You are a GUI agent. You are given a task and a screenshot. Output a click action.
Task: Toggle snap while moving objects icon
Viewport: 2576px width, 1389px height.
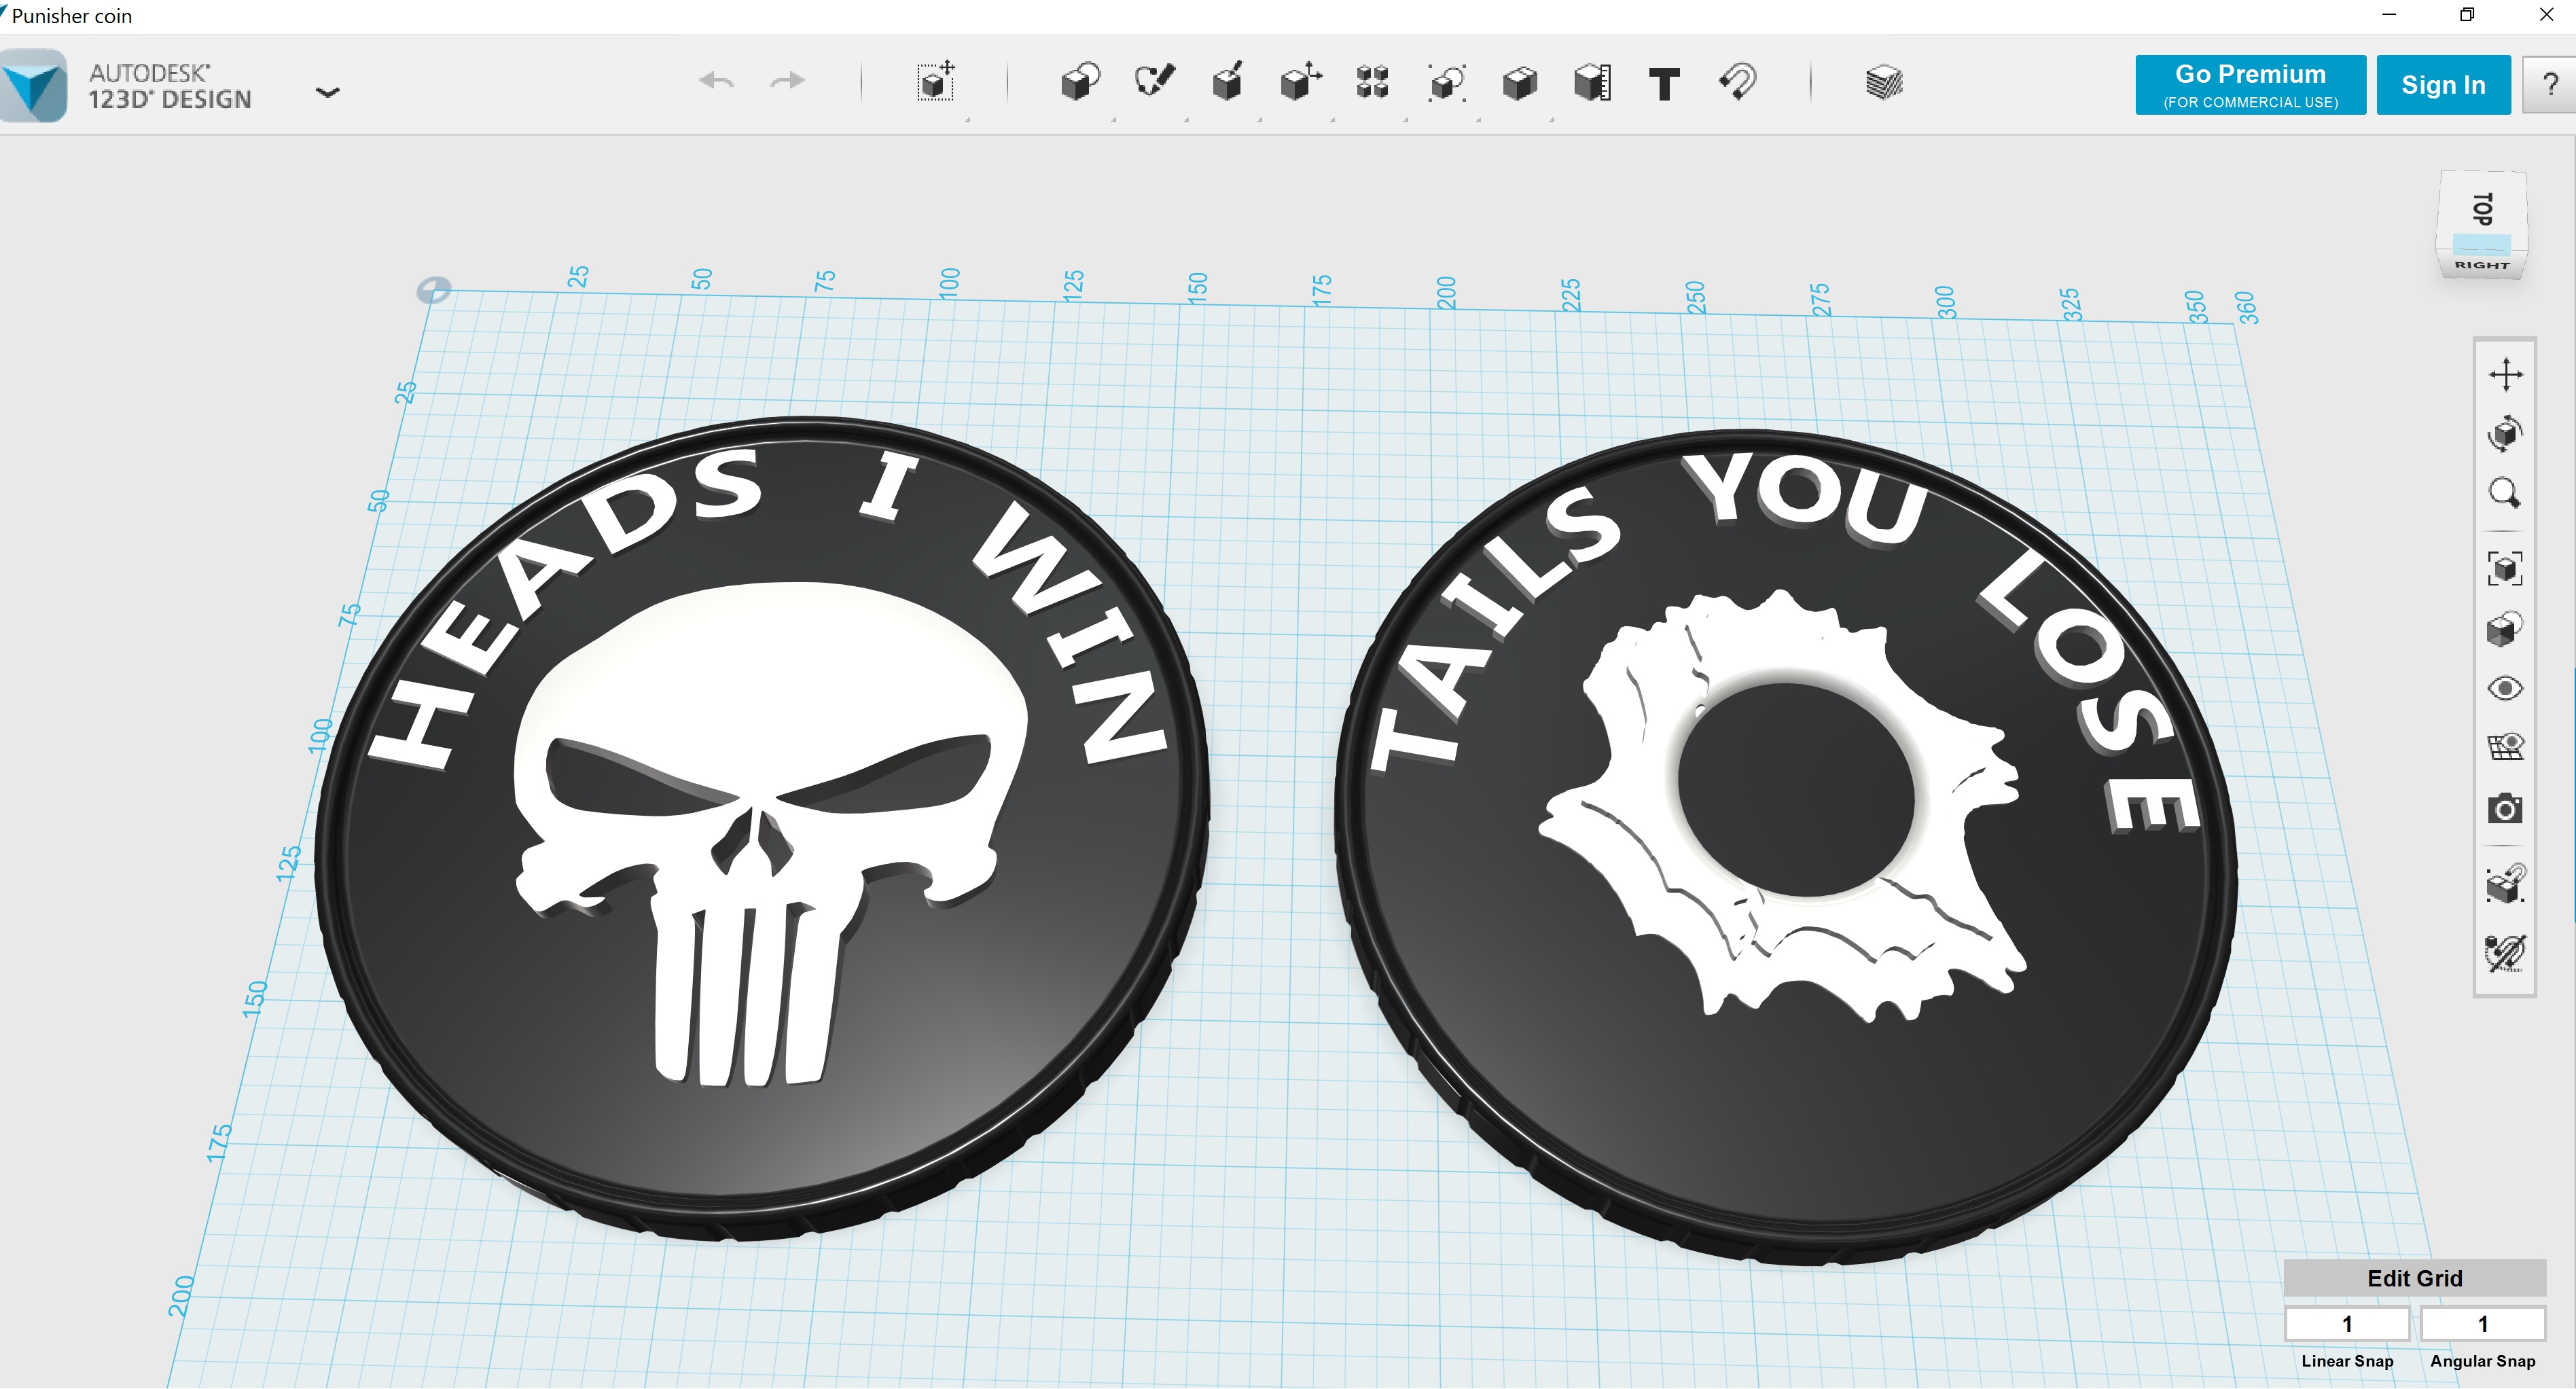click(2505, 884)
